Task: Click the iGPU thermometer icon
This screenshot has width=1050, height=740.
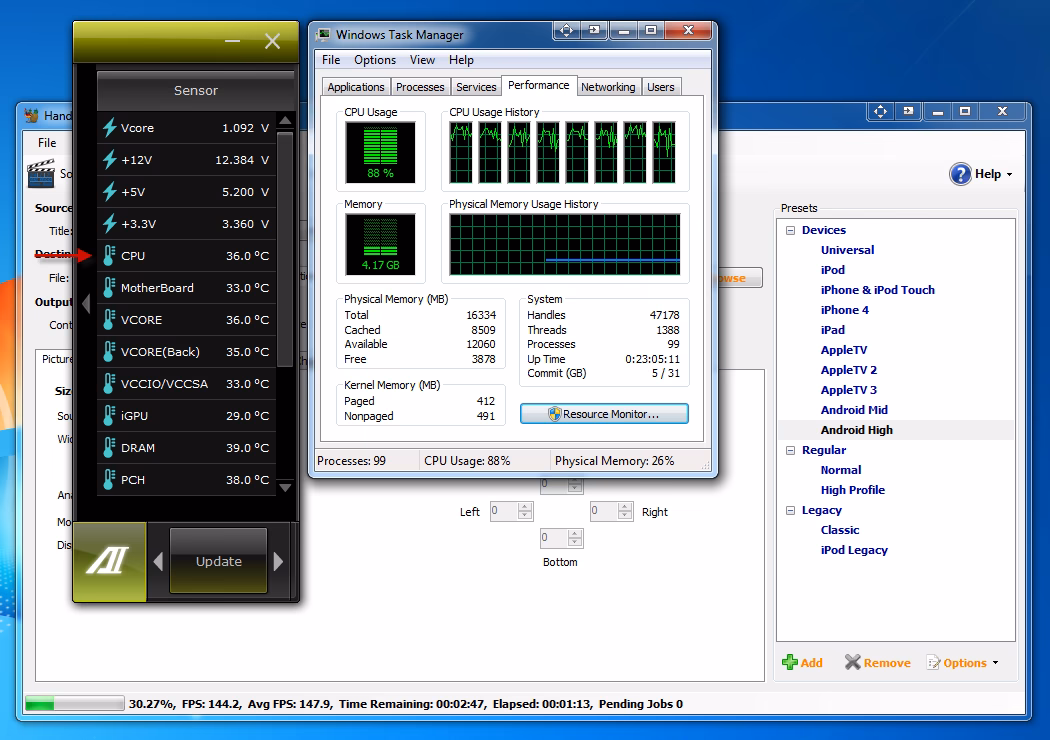Action: (x=108, y=415)
